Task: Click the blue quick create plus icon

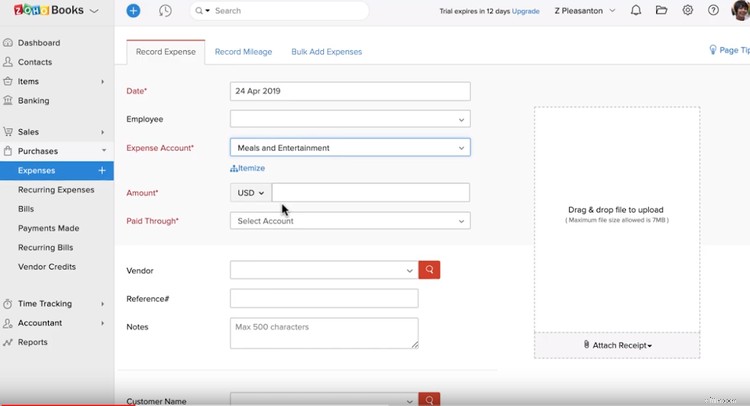Action: [x=134, y=11]
